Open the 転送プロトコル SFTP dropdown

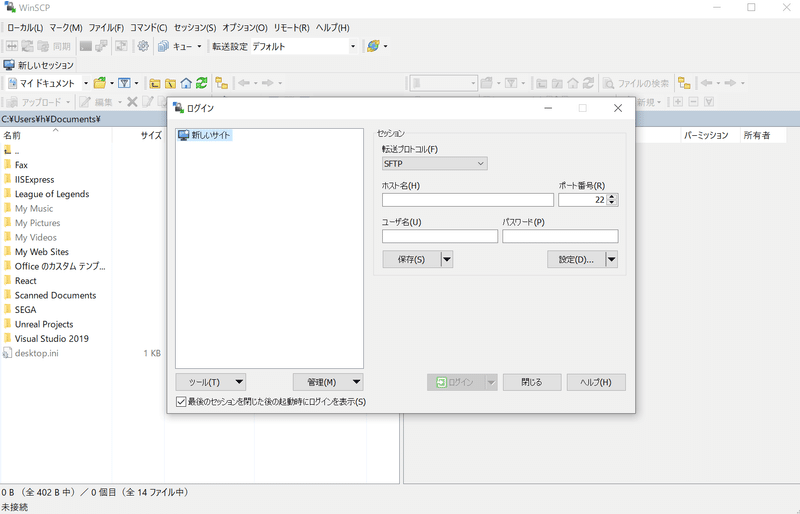(434, 163)
